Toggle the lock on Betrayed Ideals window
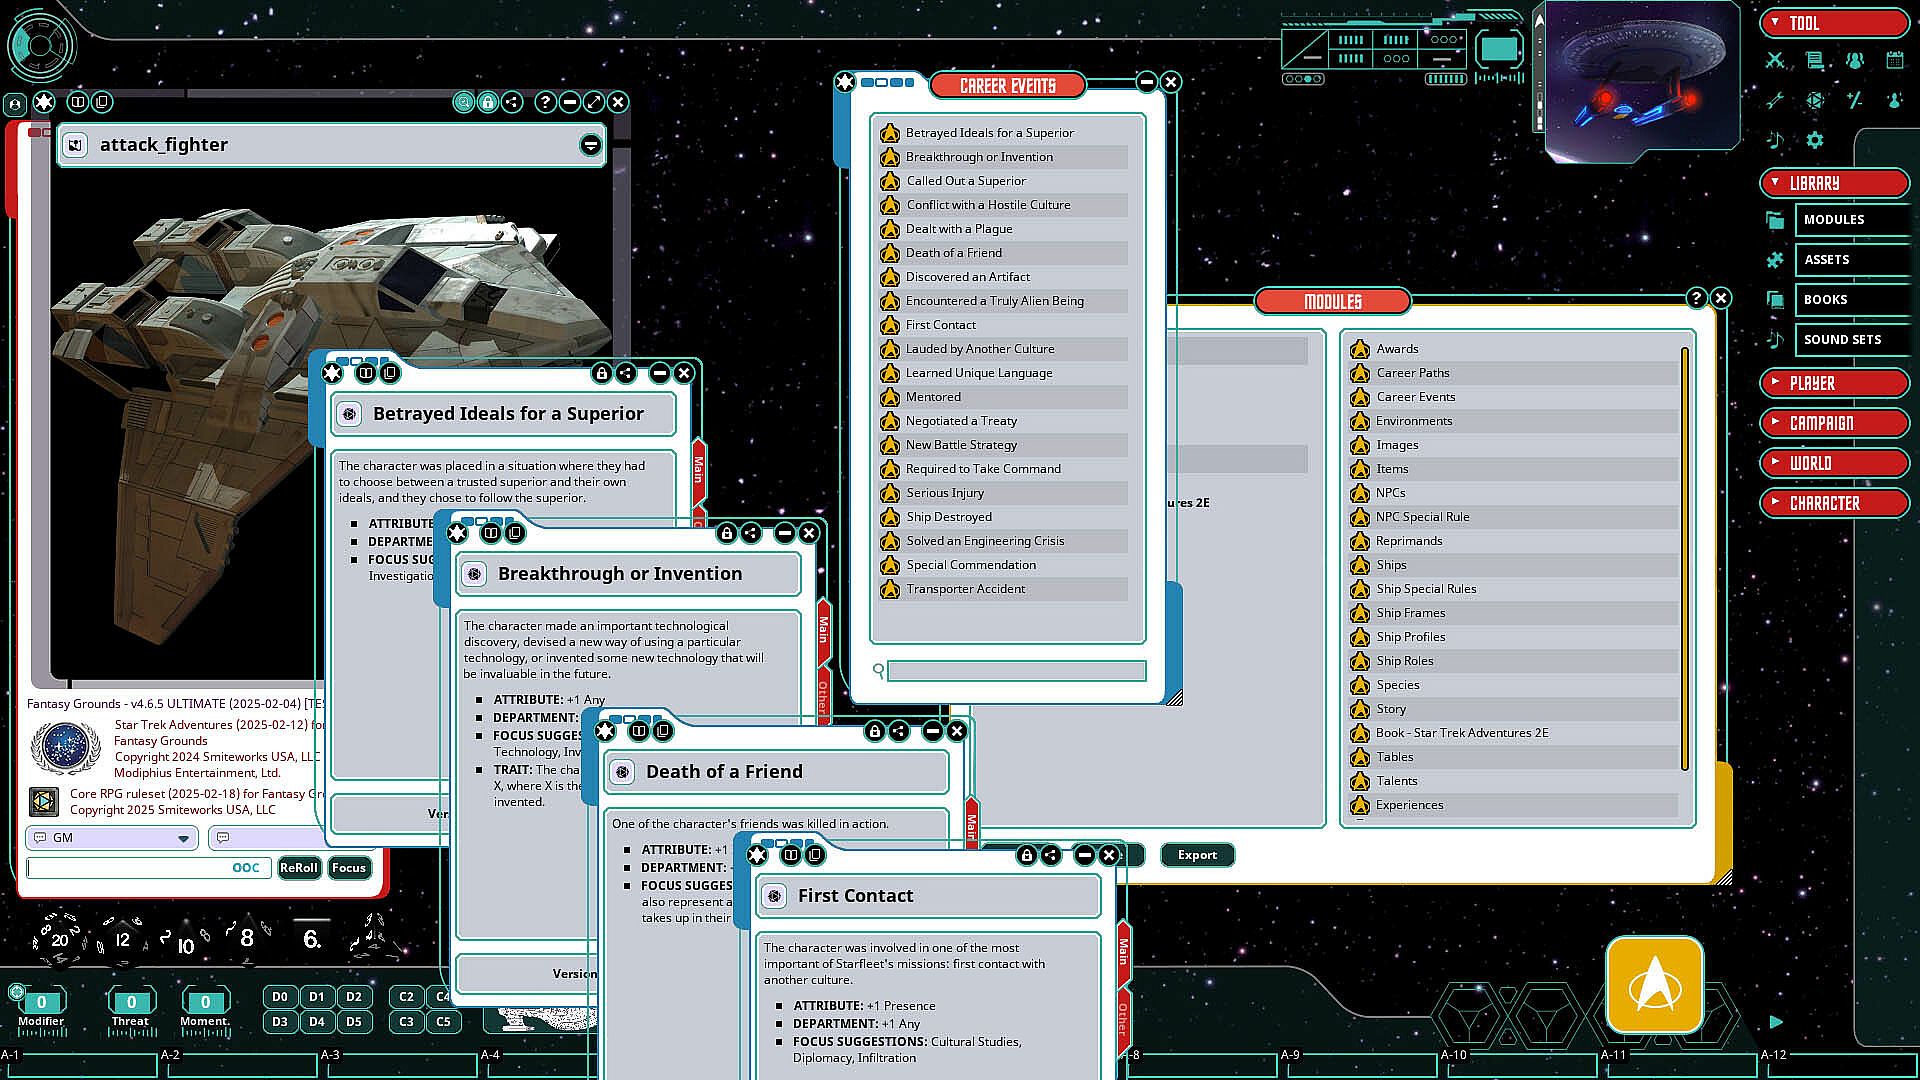1920x1080 pixels. pyautogui.click(x=601, y=373)
